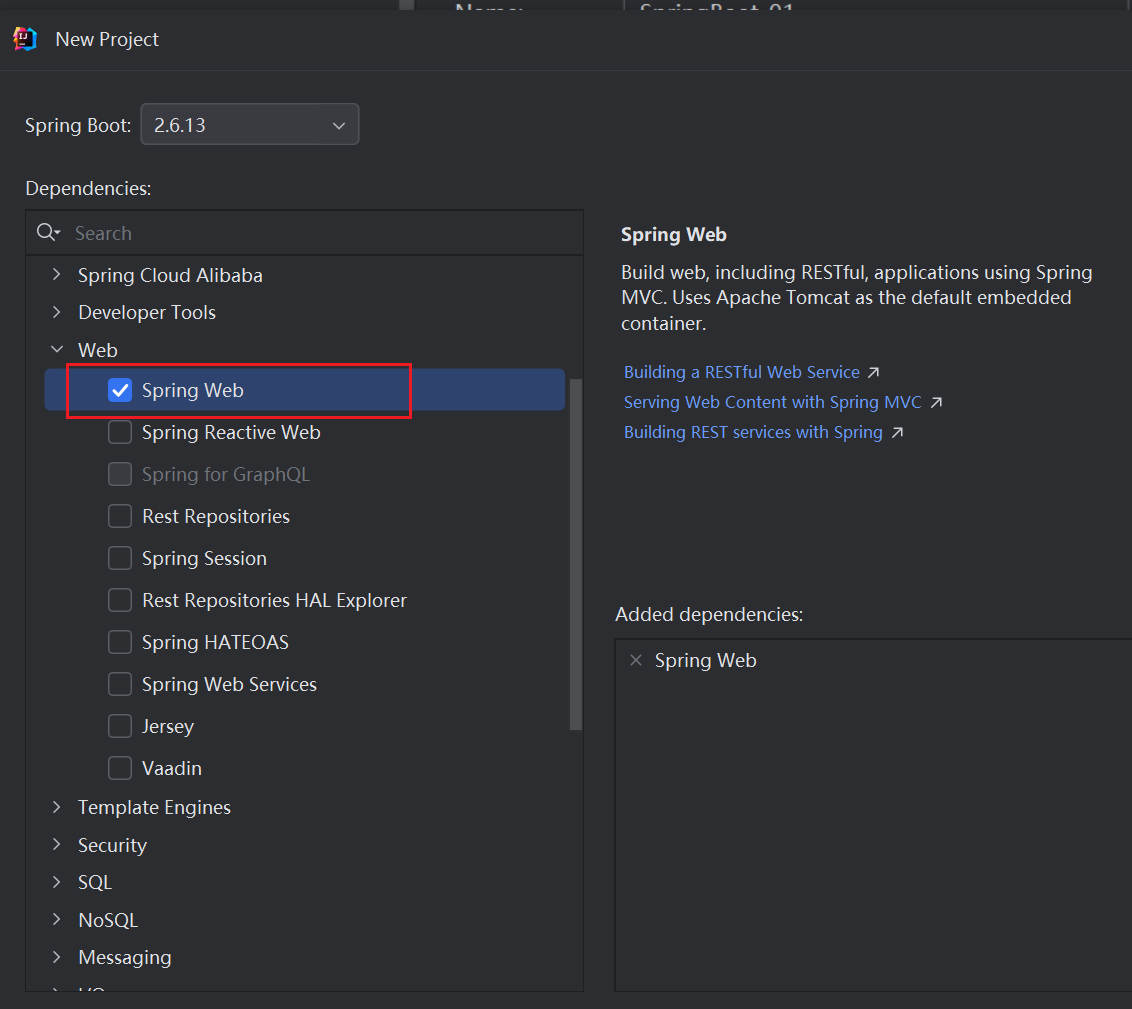Viewport: 1132px width, 1009px height.
Task: Uncheck the Spring Web checkbox
Action: click(120, 390)
